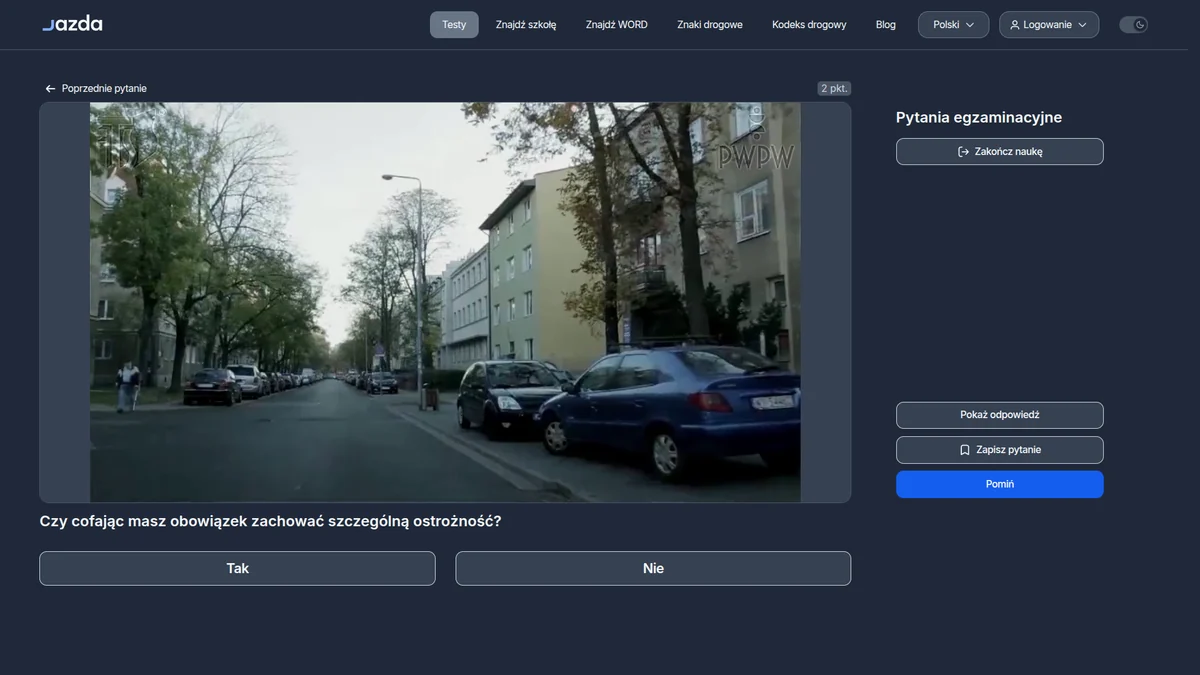
Task: Expand the Logowanie dropdown menu
Action: [x=1049, y=25]
